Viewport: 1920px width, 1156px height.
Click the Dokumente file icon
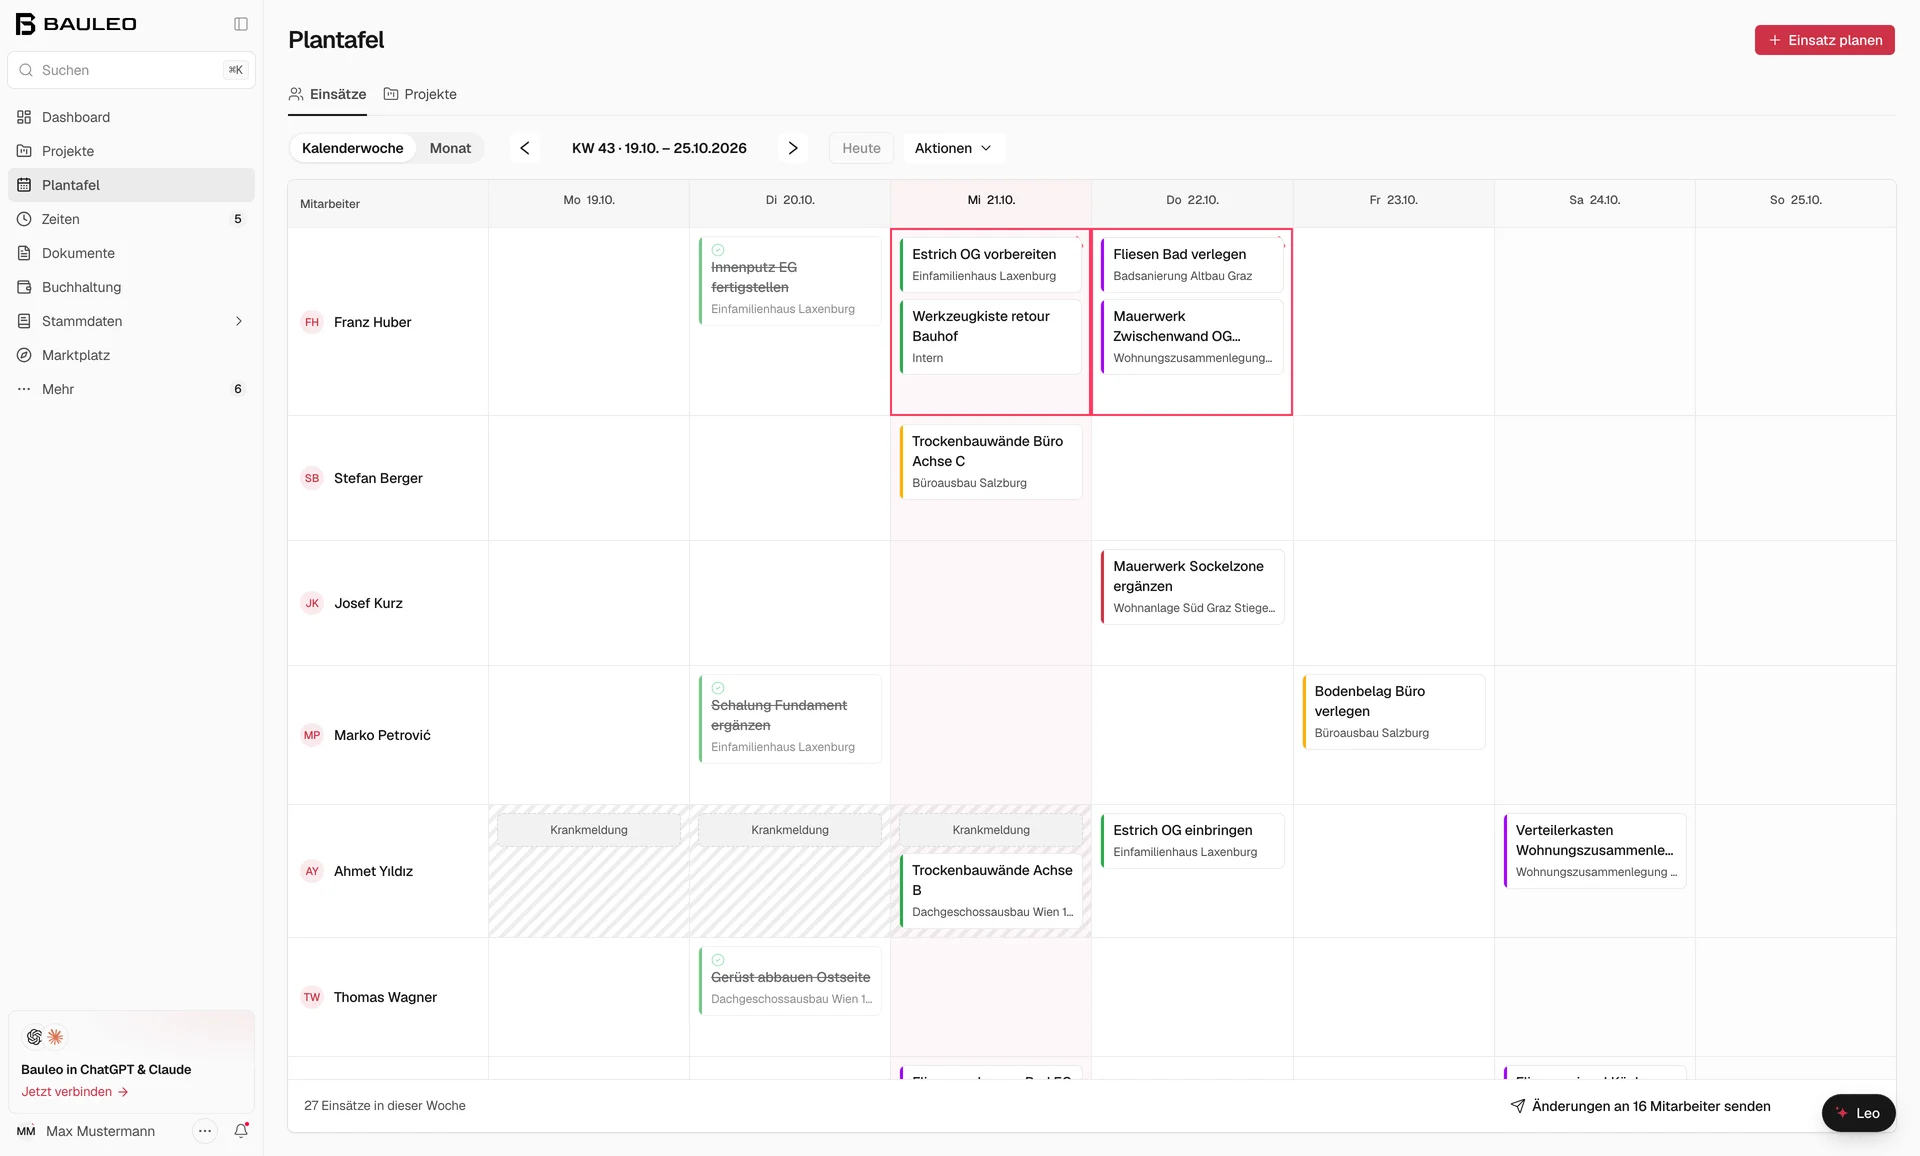coord(24,253)
